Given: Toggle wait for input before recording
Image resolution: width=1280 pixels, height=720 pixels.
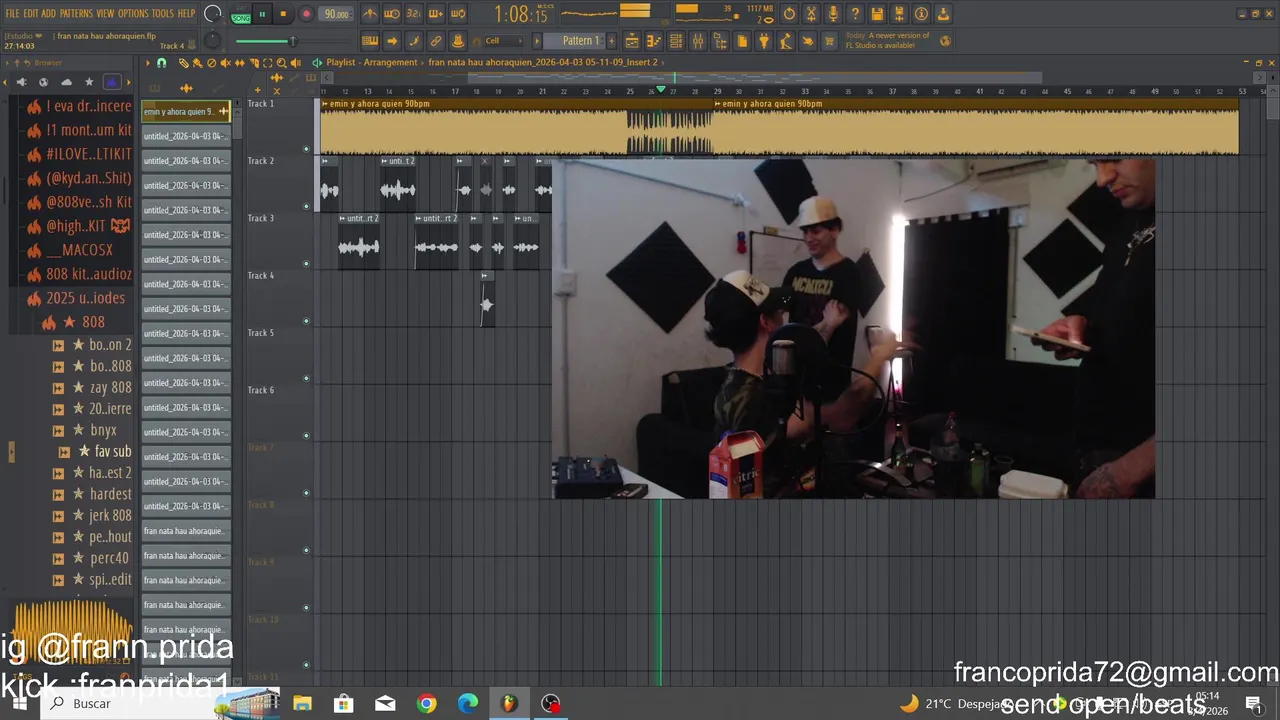Looking at the screenshot, I should tap(392, 14).
